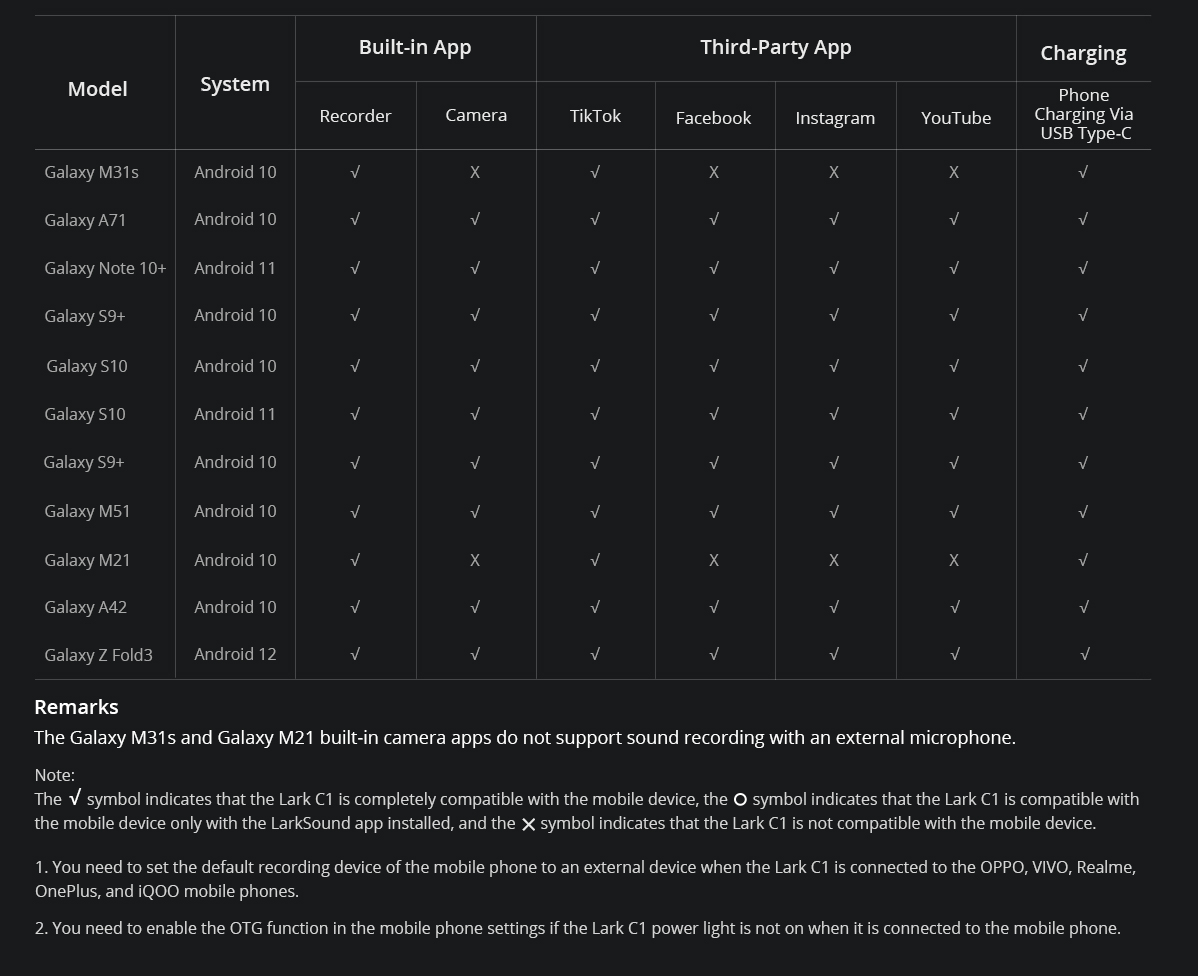Click the checkmark for Galaxy A71 TikTok
The width and height of the screenshot is (1198, 976).
click(595, 219)
